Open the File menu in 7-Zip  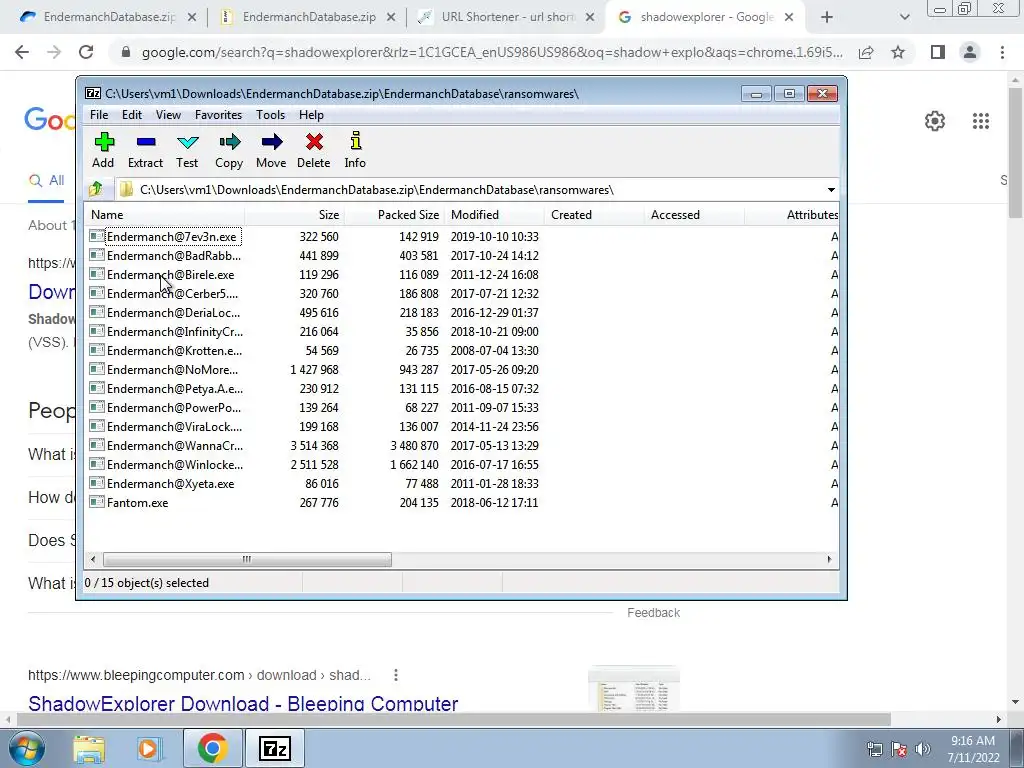(99, 115)
